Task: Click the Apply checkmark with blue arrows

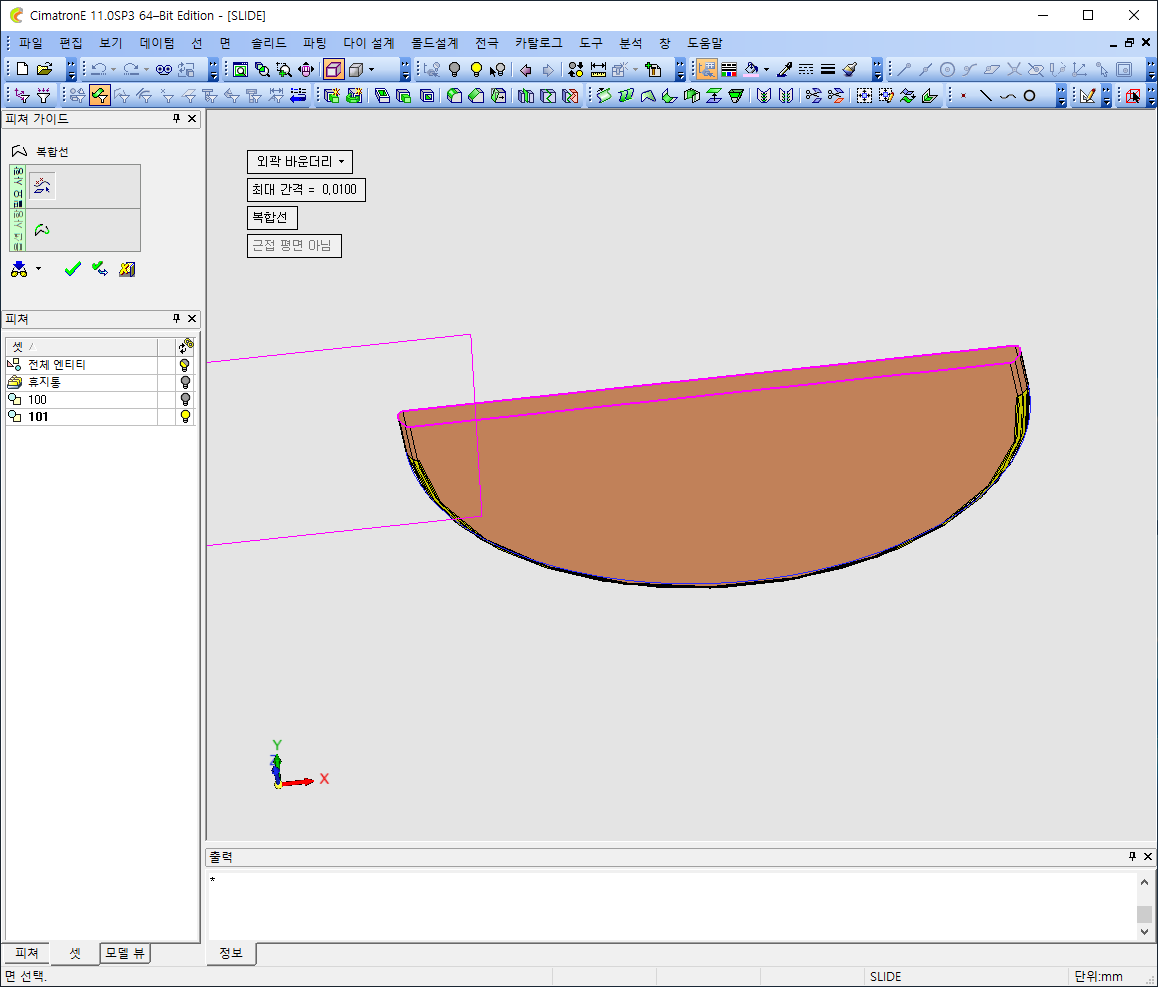Action: point(100,270)
